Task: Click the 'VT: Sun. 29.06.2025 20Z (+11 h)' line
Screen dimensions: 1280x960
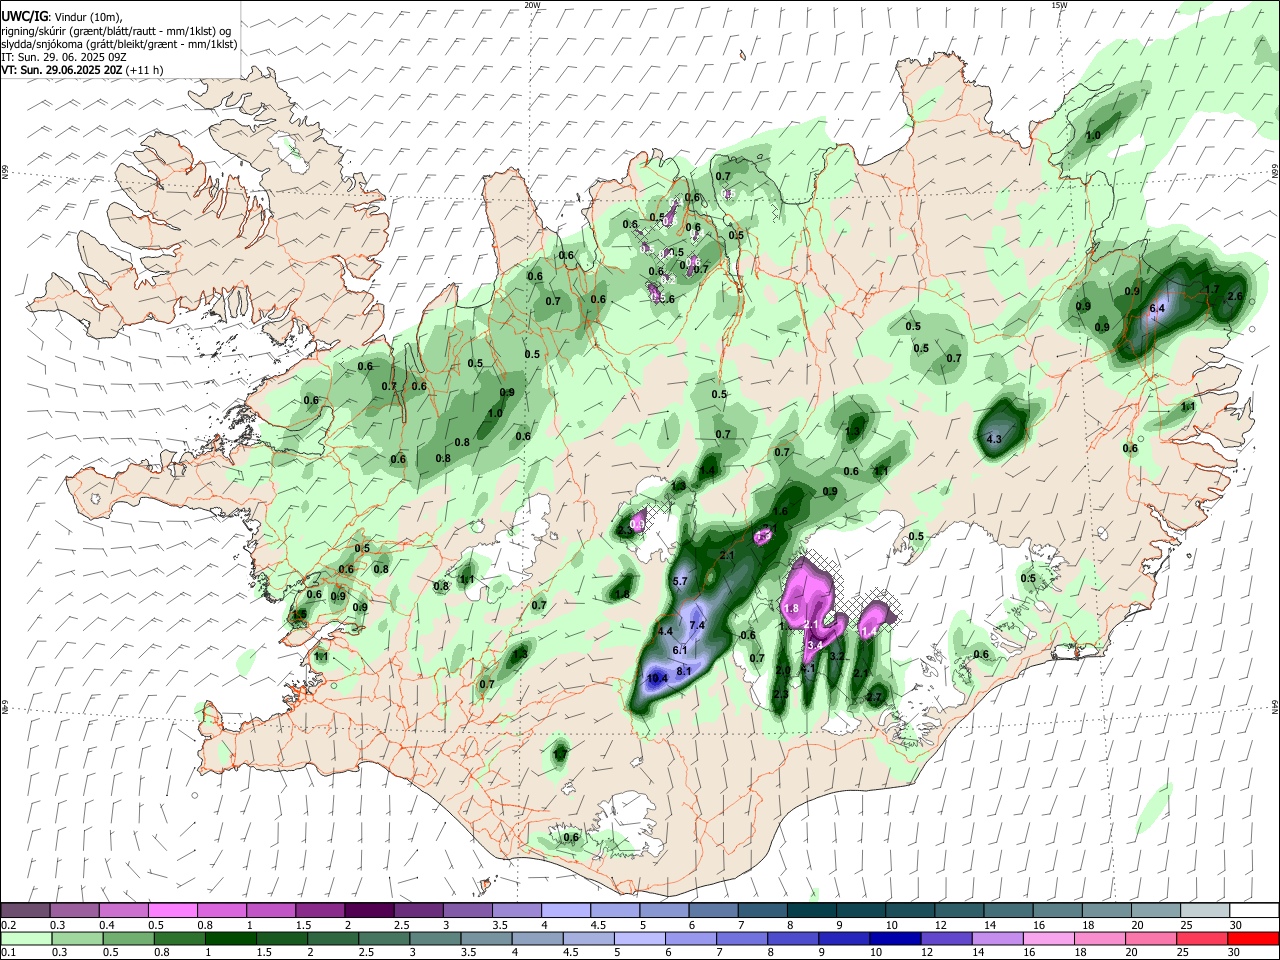Action: pyautogui.click(x=82, y=70)
